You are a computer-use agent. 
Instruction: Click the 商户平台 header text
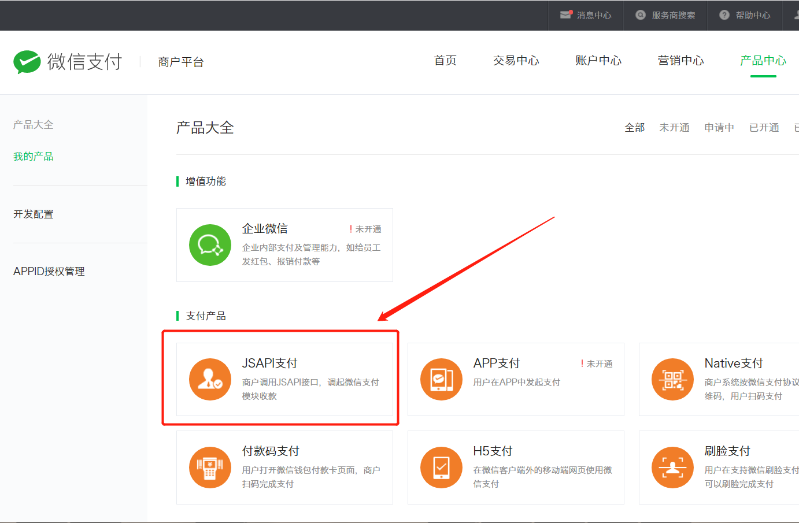click(x=180, y=62)
